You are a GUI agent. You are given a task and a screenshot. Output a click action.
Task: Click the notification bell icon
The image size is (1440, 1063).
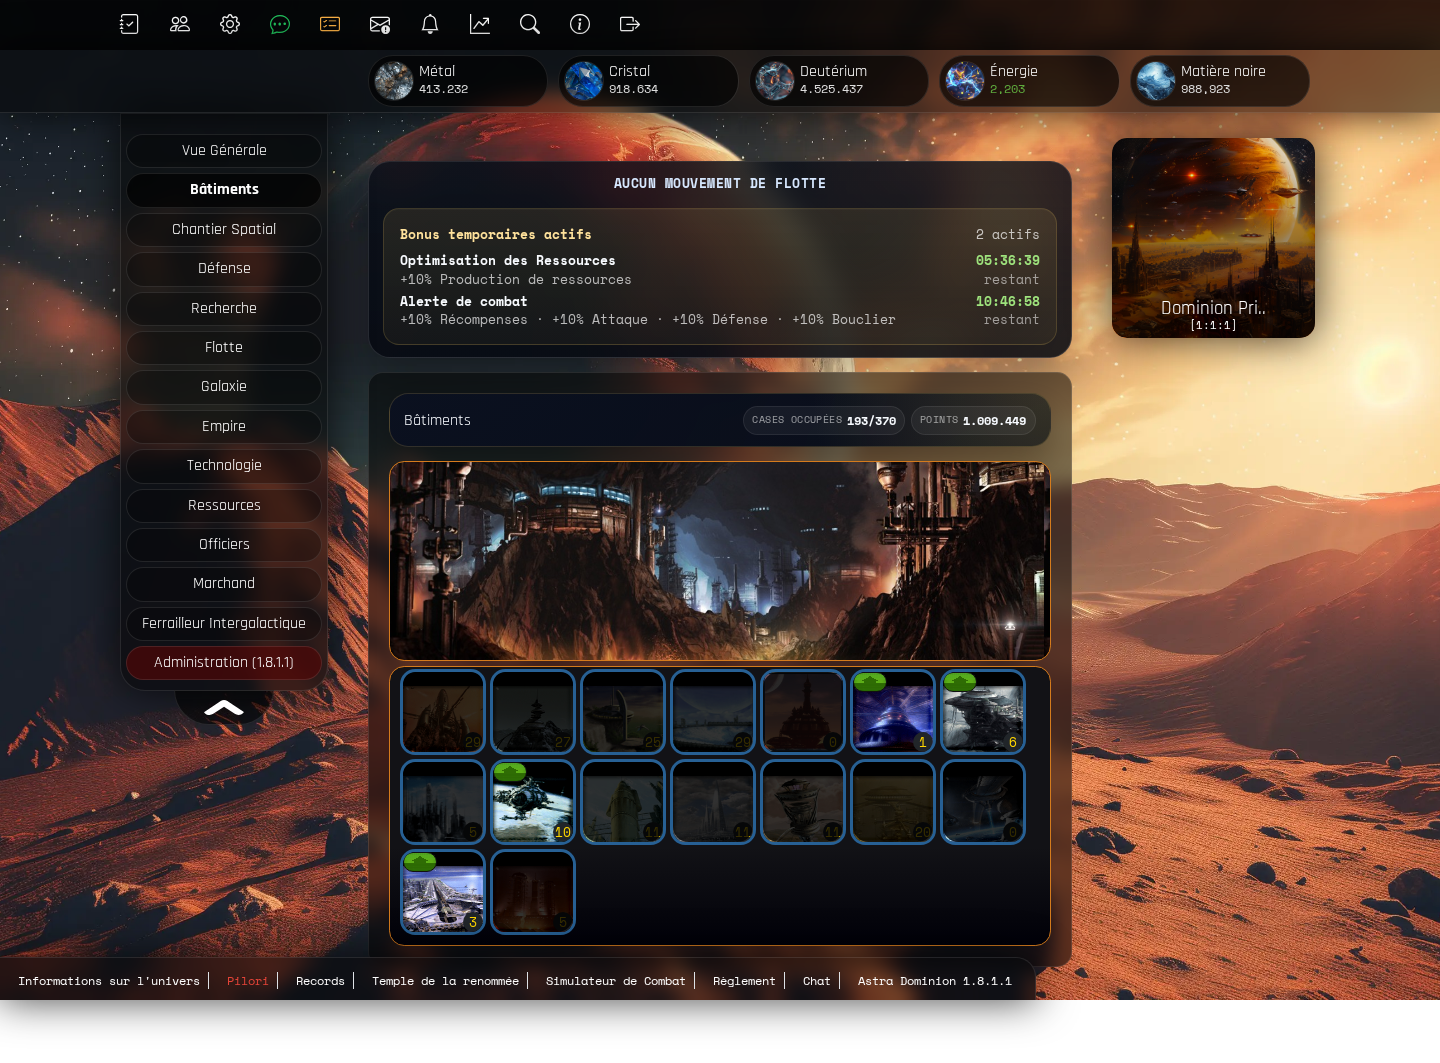[430, 24]
